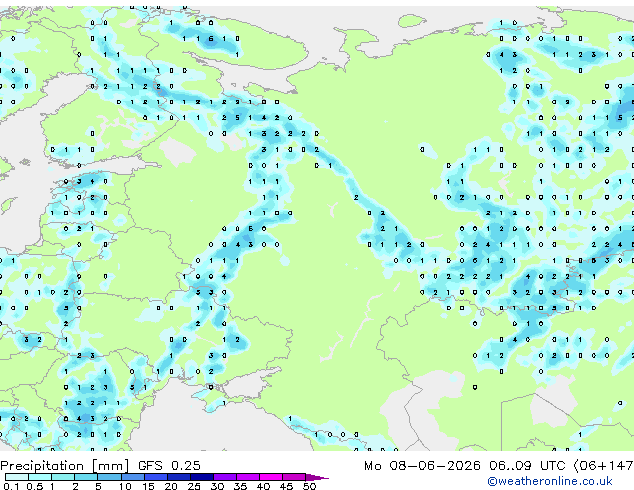634x490 pixels.
Task: Pick the 40–45 mm magenta legend swatch
Action: pyautogui.click(x=271, y=477)
